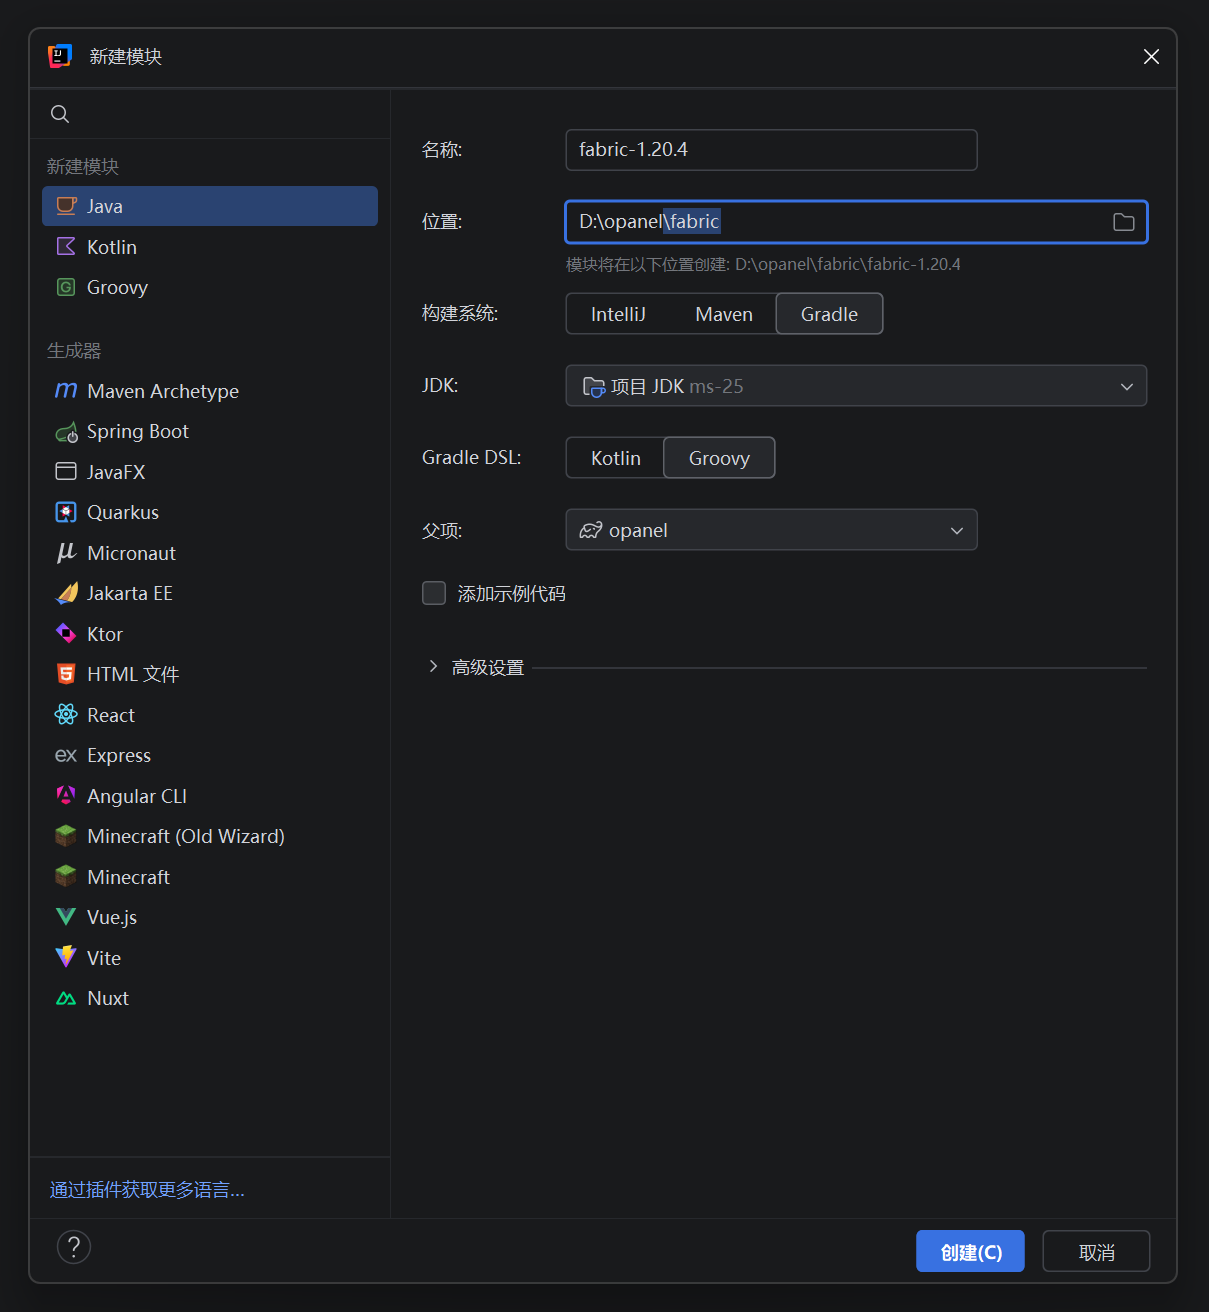This screenshot has height=1312, width=1209.
Task: Open the 父项 opanel dropdown
Action: (x=771, y=530)
